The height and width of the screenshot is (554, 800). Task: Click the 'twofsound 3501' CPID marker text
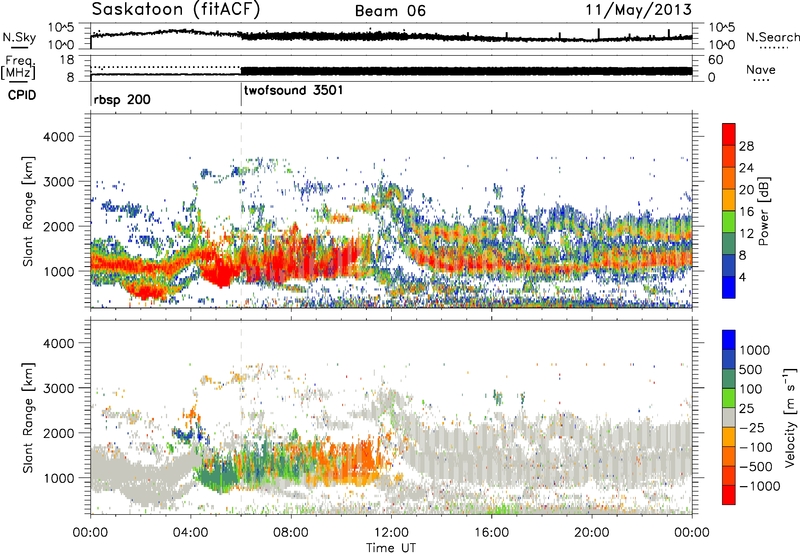294,90
